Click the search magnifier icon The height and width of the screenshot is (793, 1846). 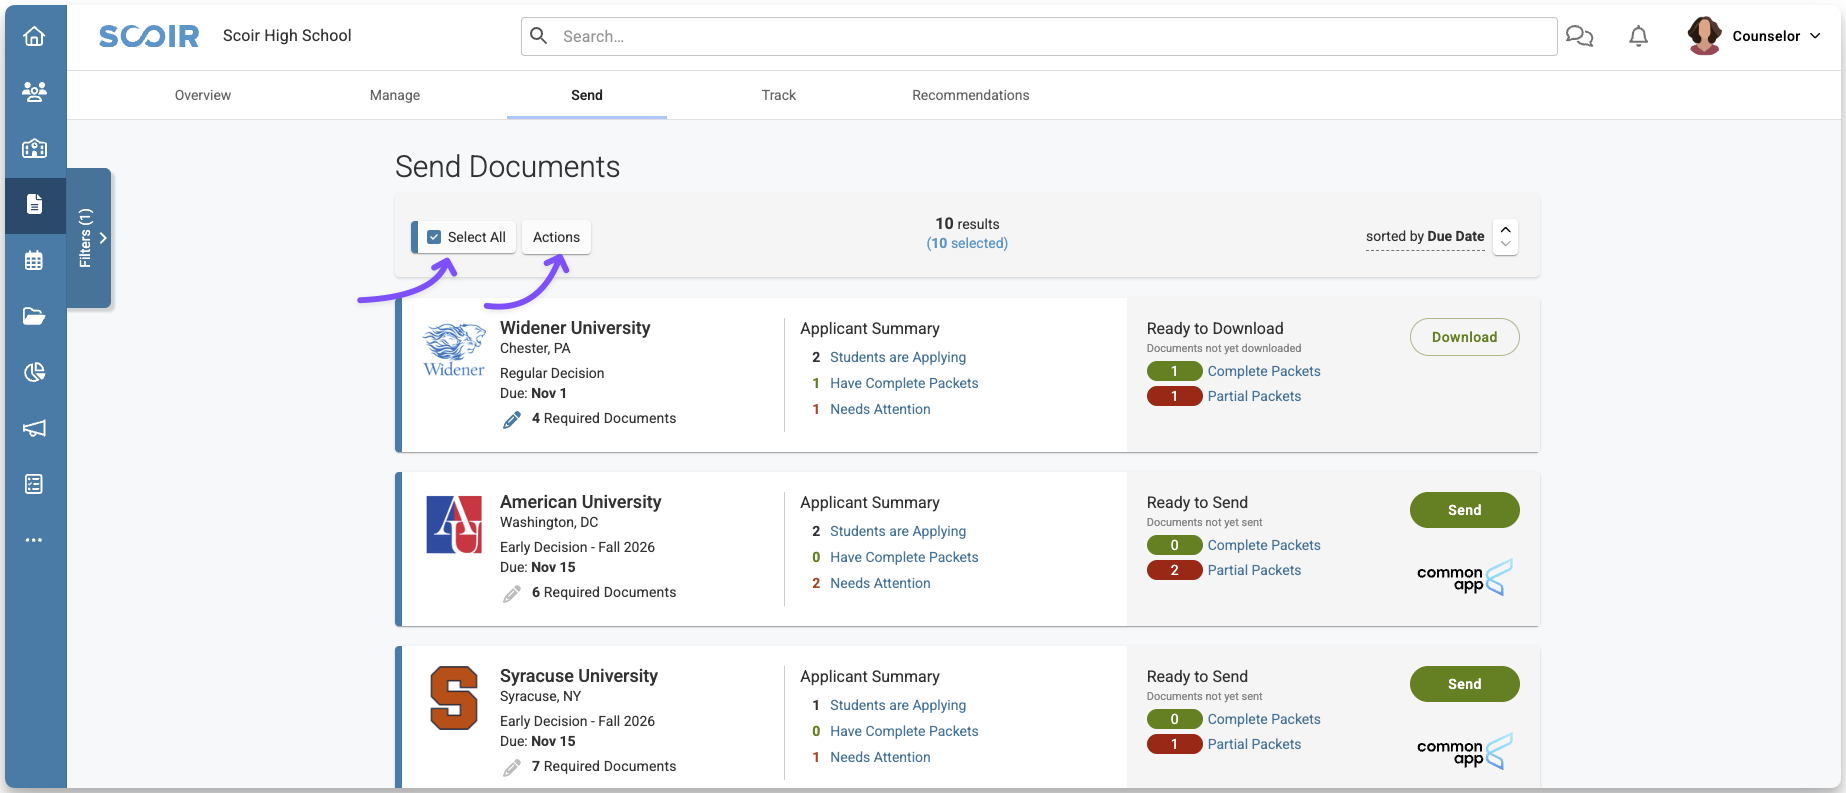point(539,36)
